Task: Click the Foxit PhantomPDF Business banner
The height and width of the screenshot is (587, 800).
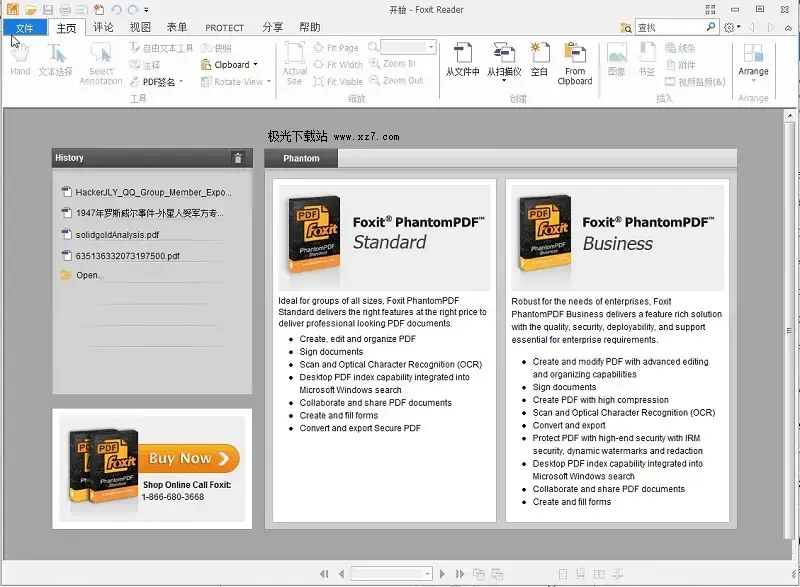Action: pyautogui.click(x=617, y=238)
